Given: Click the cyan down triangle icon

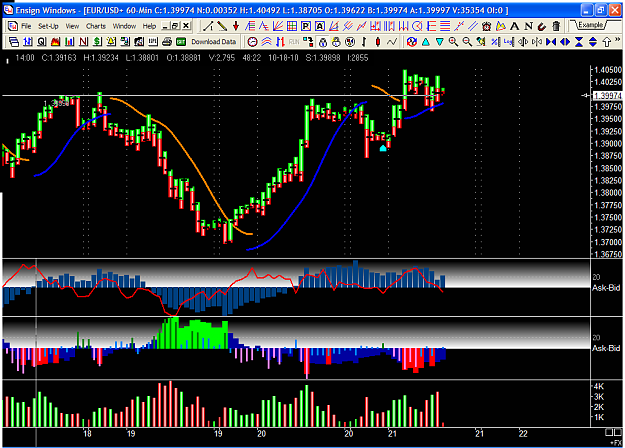Looking at the screenshot, I should coord(439,41).
